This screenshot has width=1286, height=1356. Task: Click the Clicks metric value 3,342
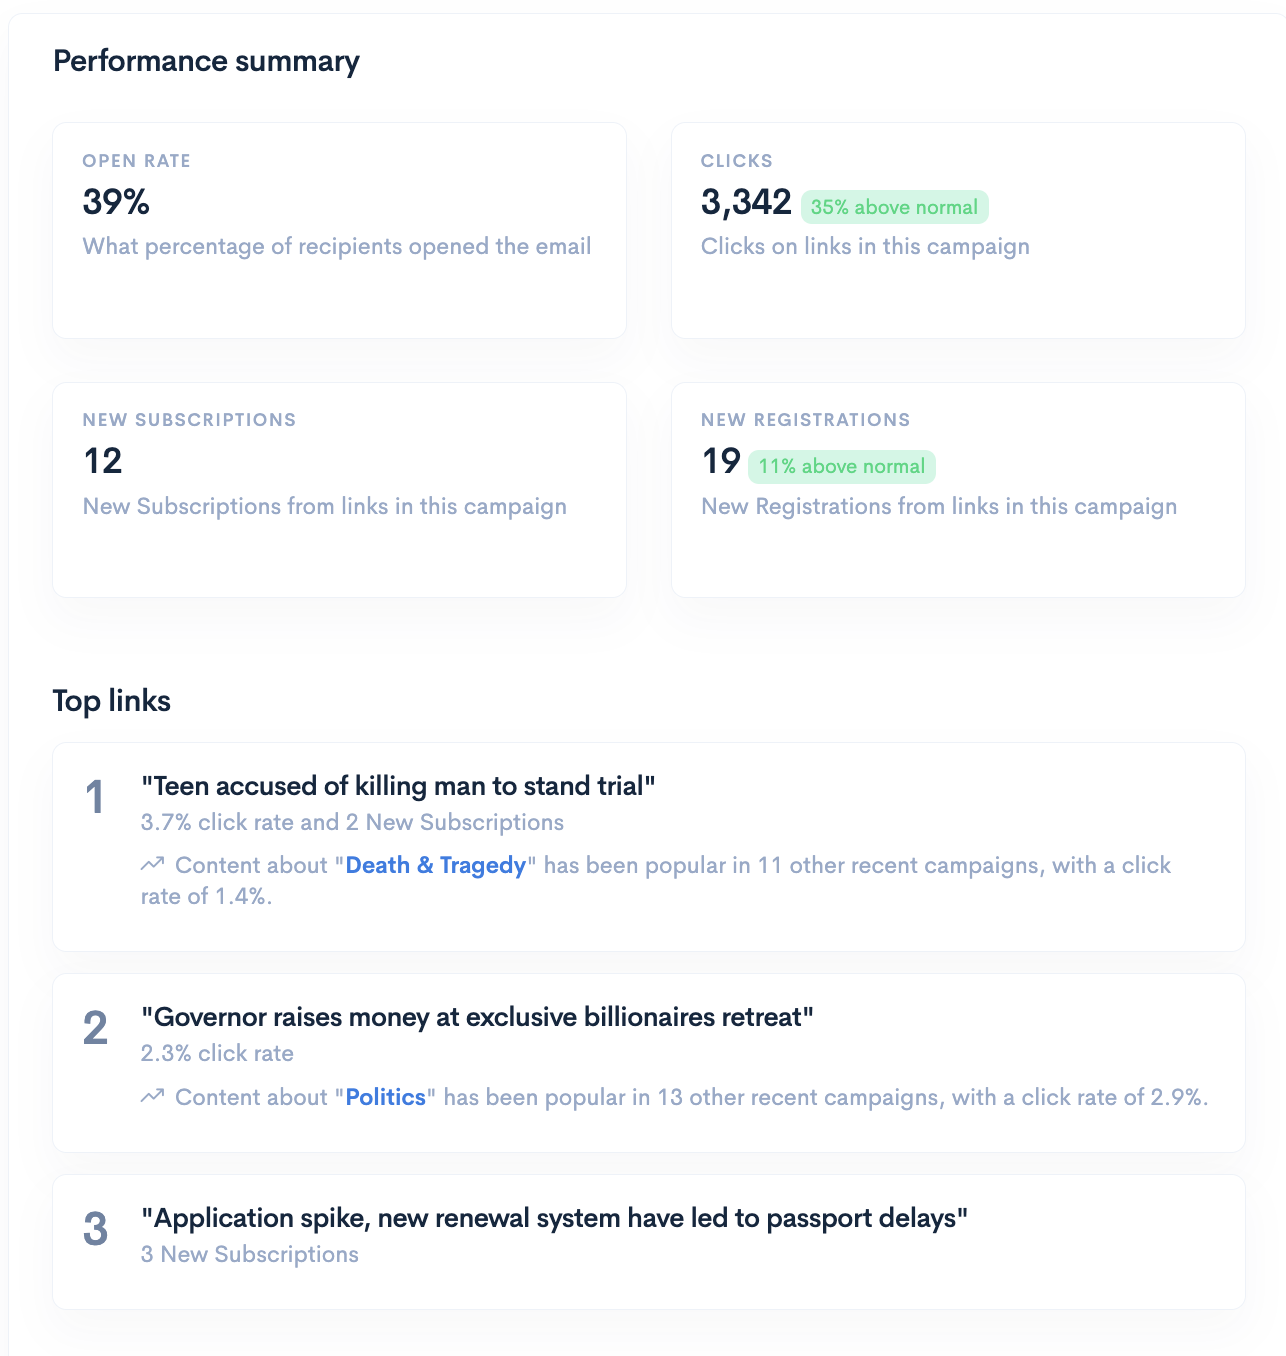(745, 203)
